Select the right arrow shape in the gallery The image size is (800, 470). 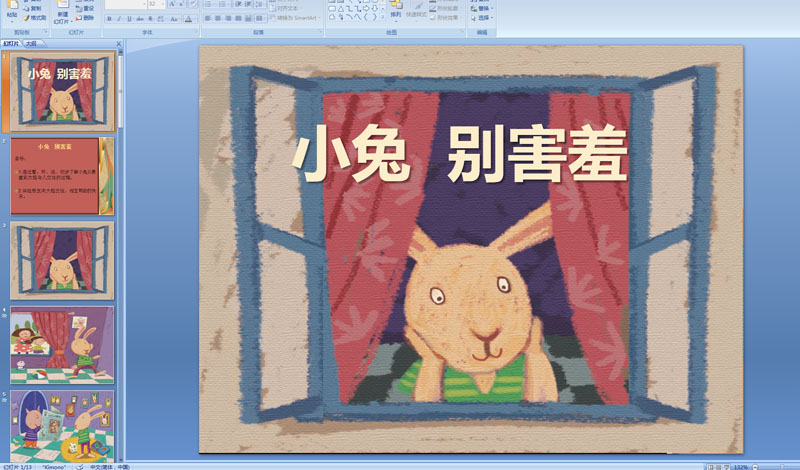coord(366,9)
